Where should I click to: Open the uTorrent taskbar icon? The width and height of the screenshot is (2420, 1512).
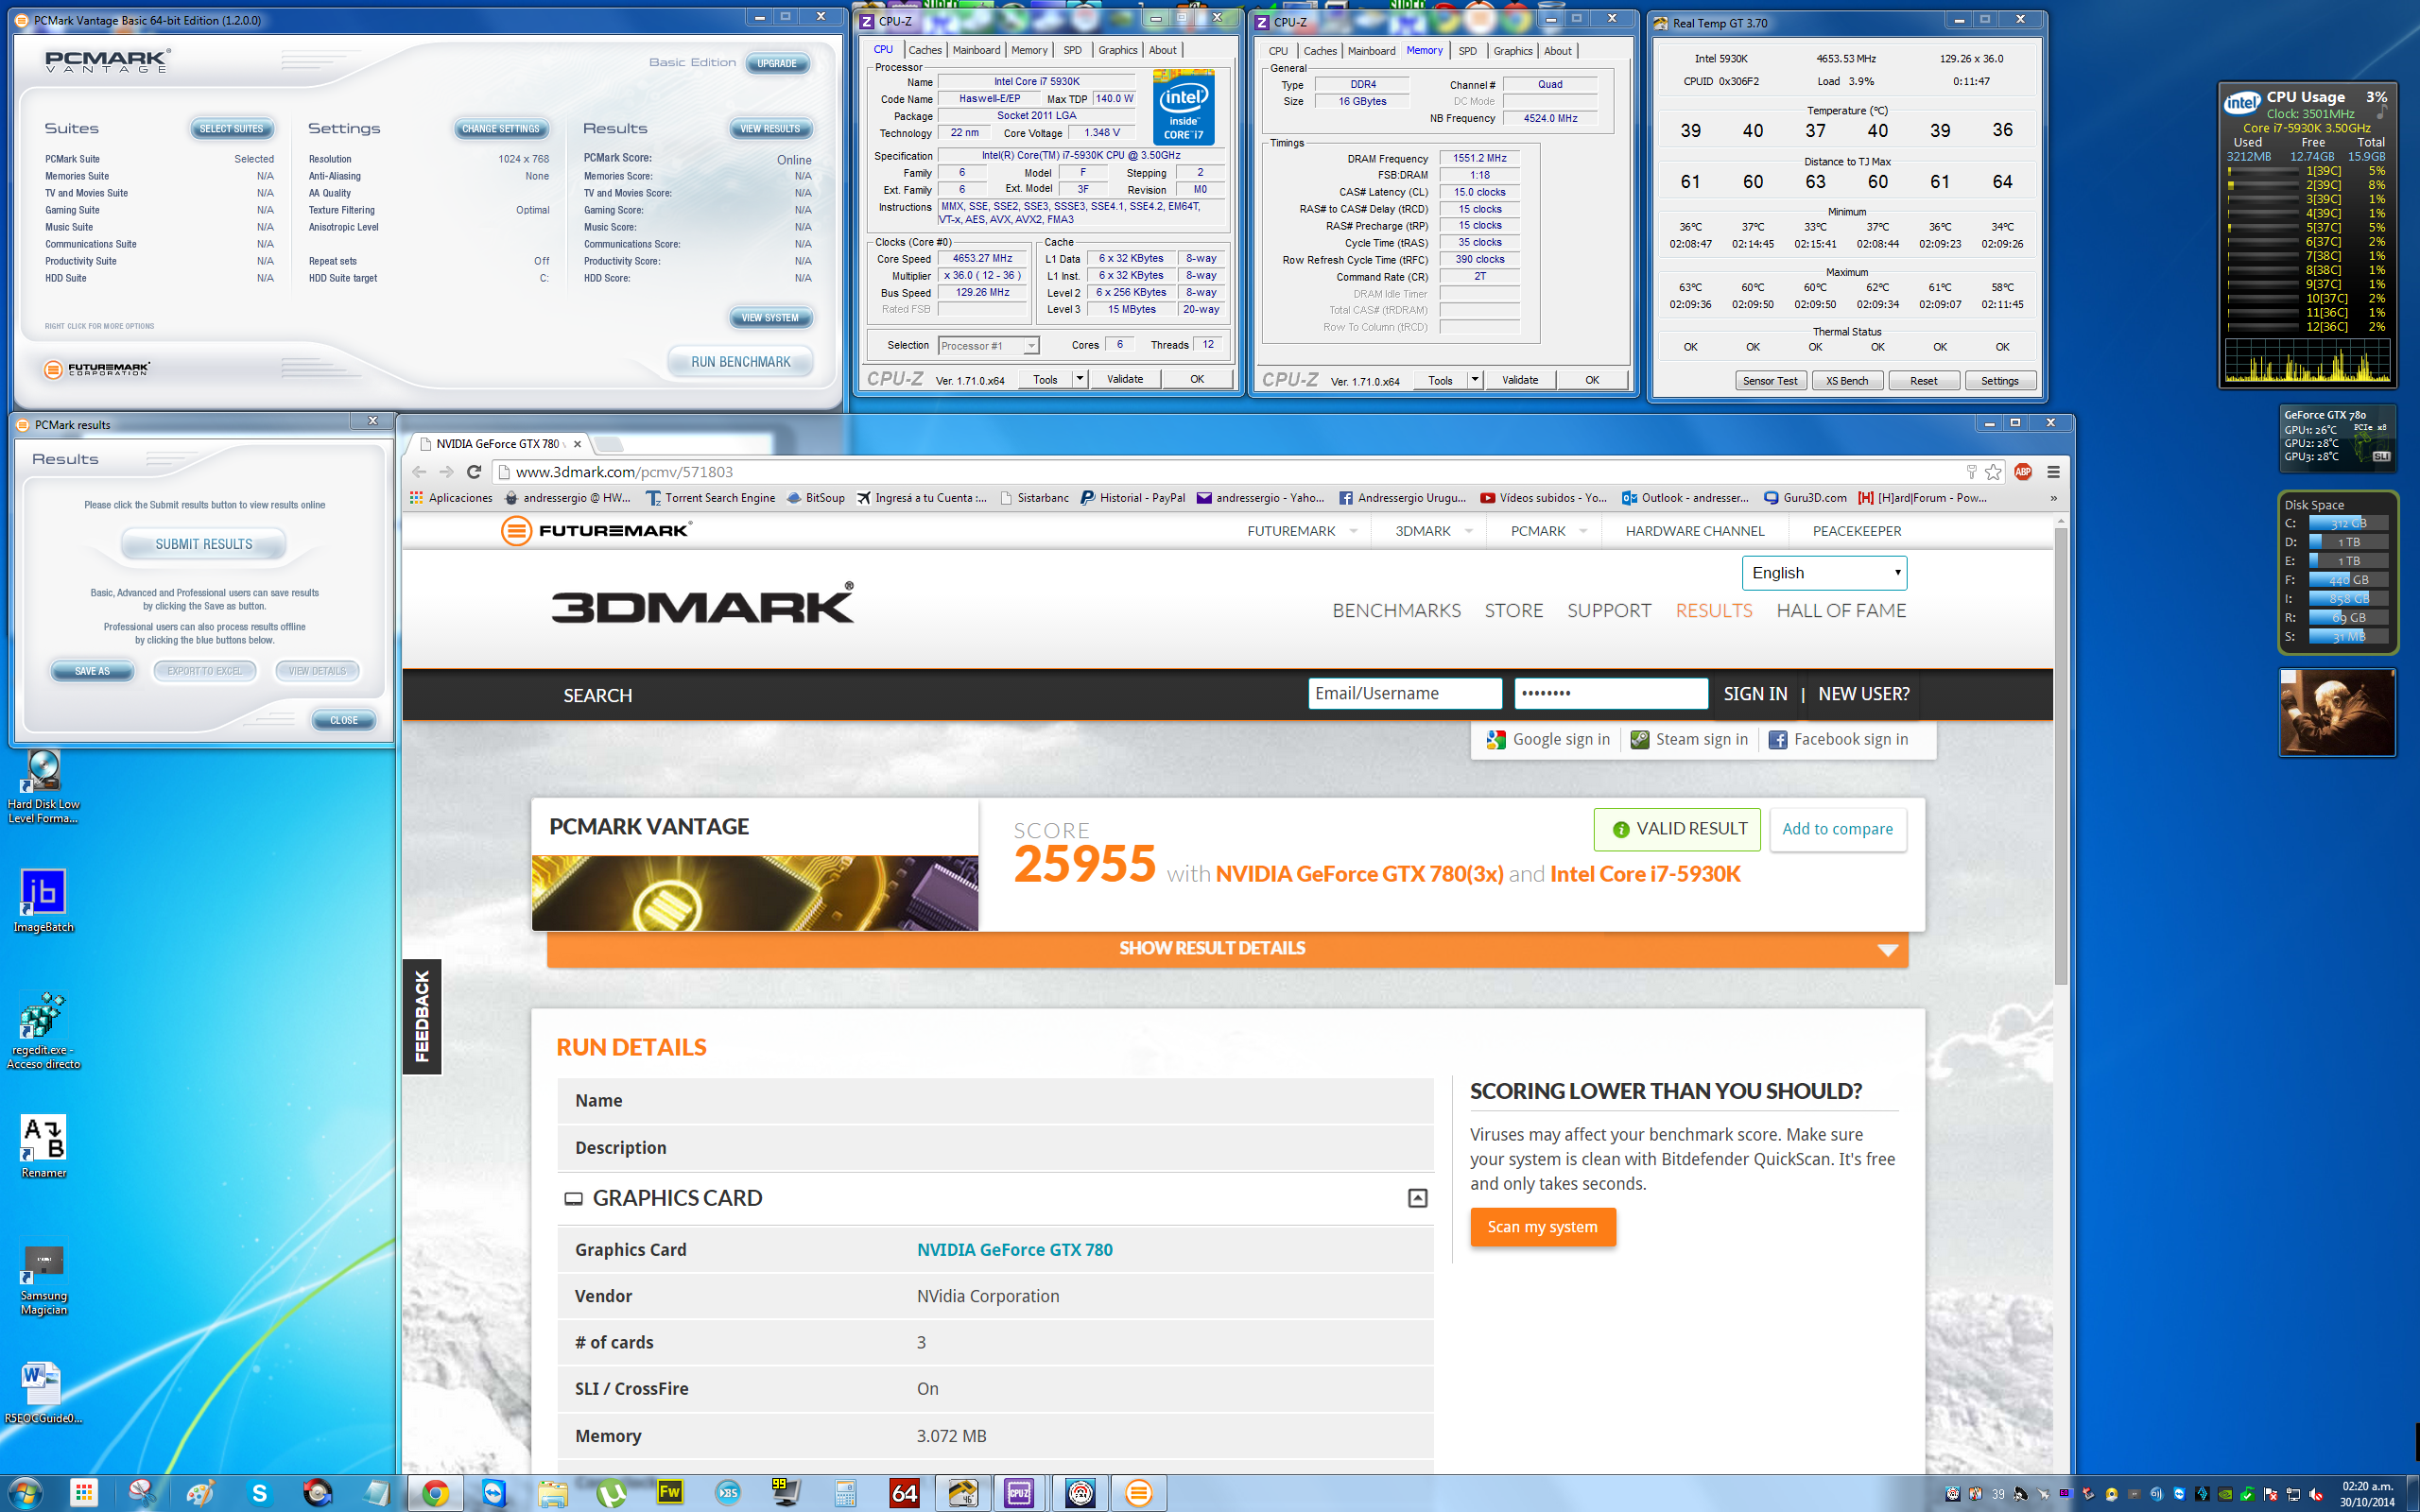[x=611, y=1493]
